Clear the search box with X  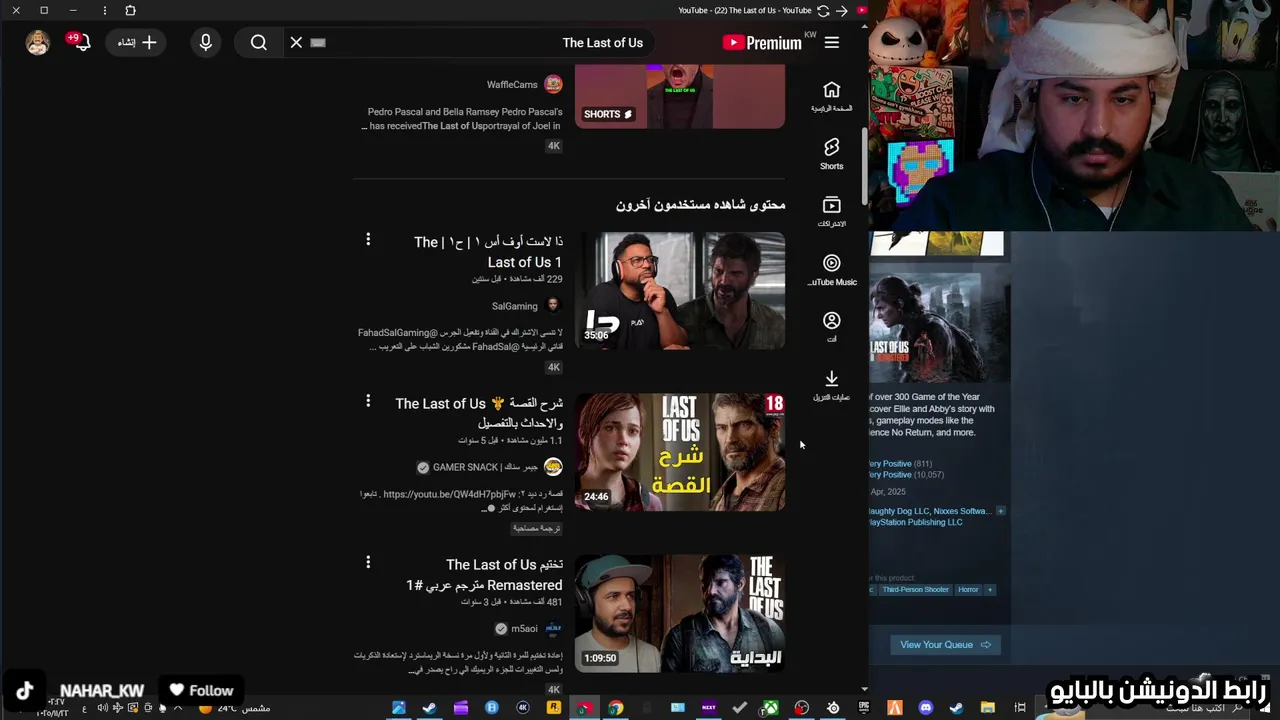point(296,42)
